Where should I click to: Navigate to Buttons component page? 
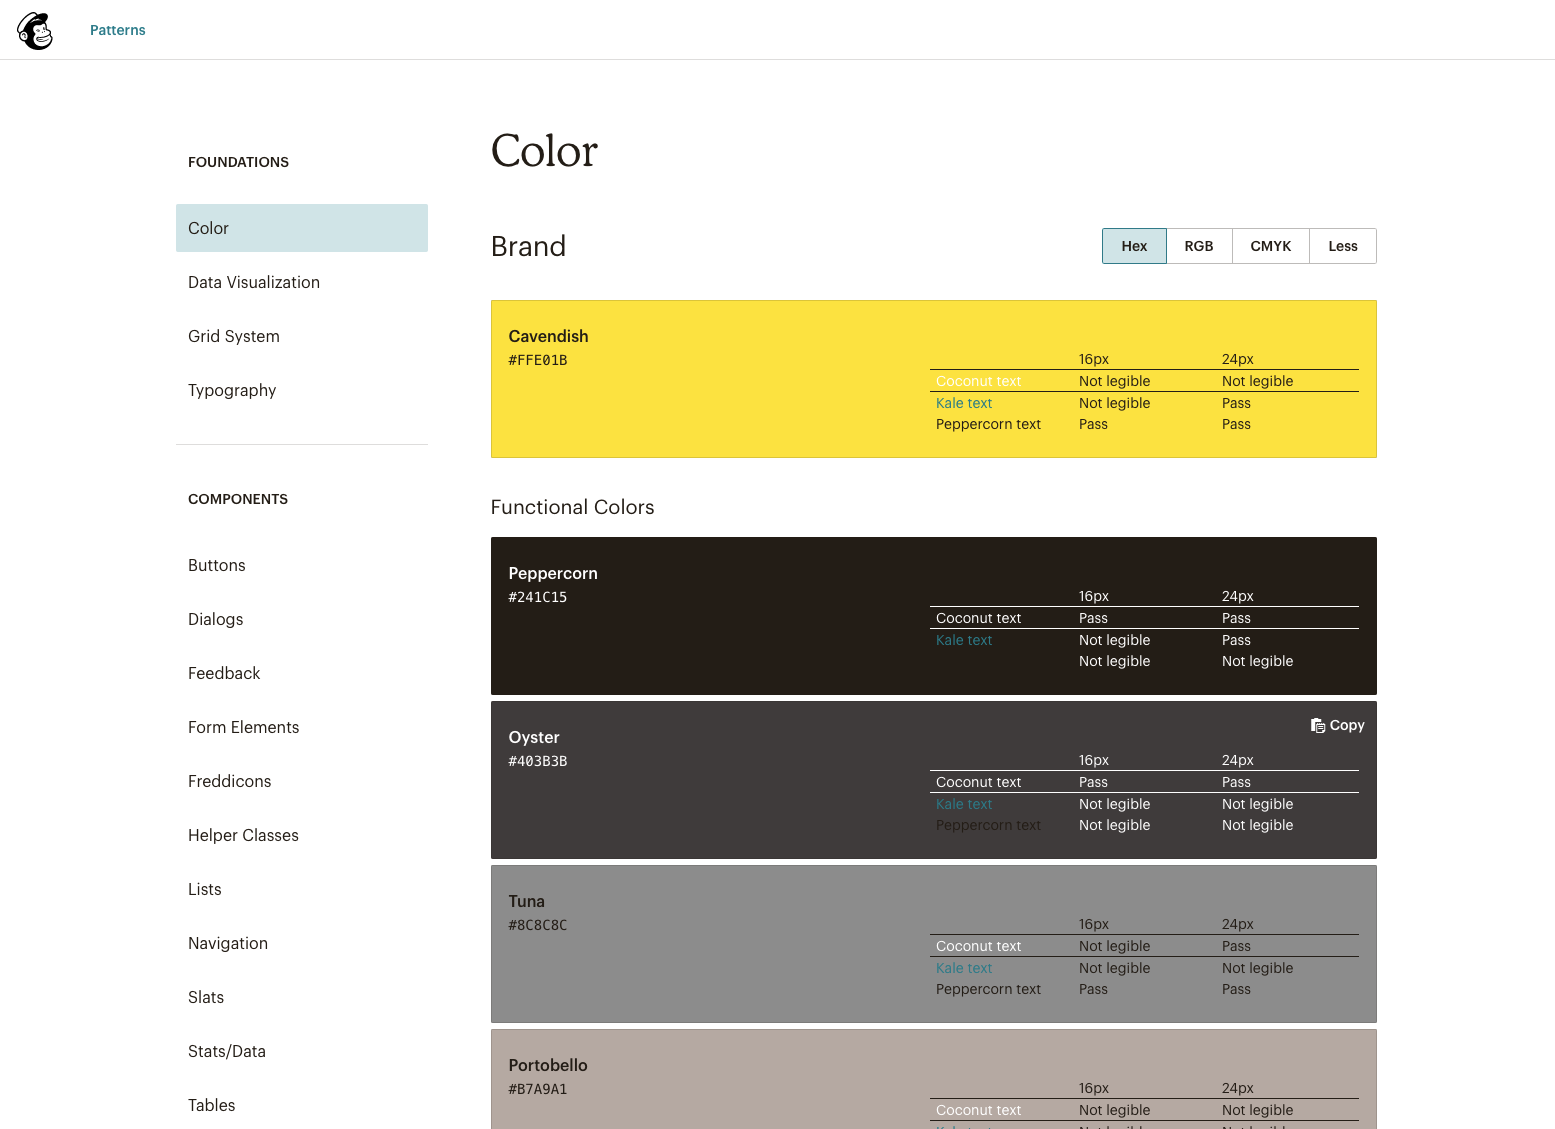[x=217, y=565]
